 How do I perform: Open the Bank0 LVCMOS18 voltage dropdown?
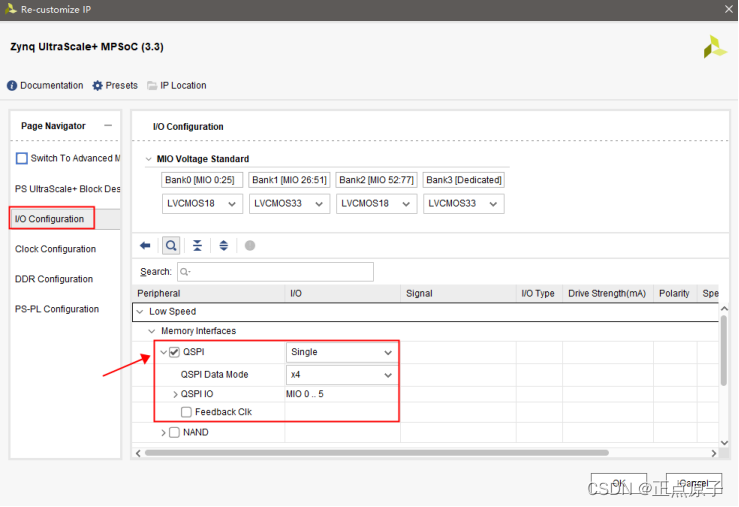[x=202, y=204]
